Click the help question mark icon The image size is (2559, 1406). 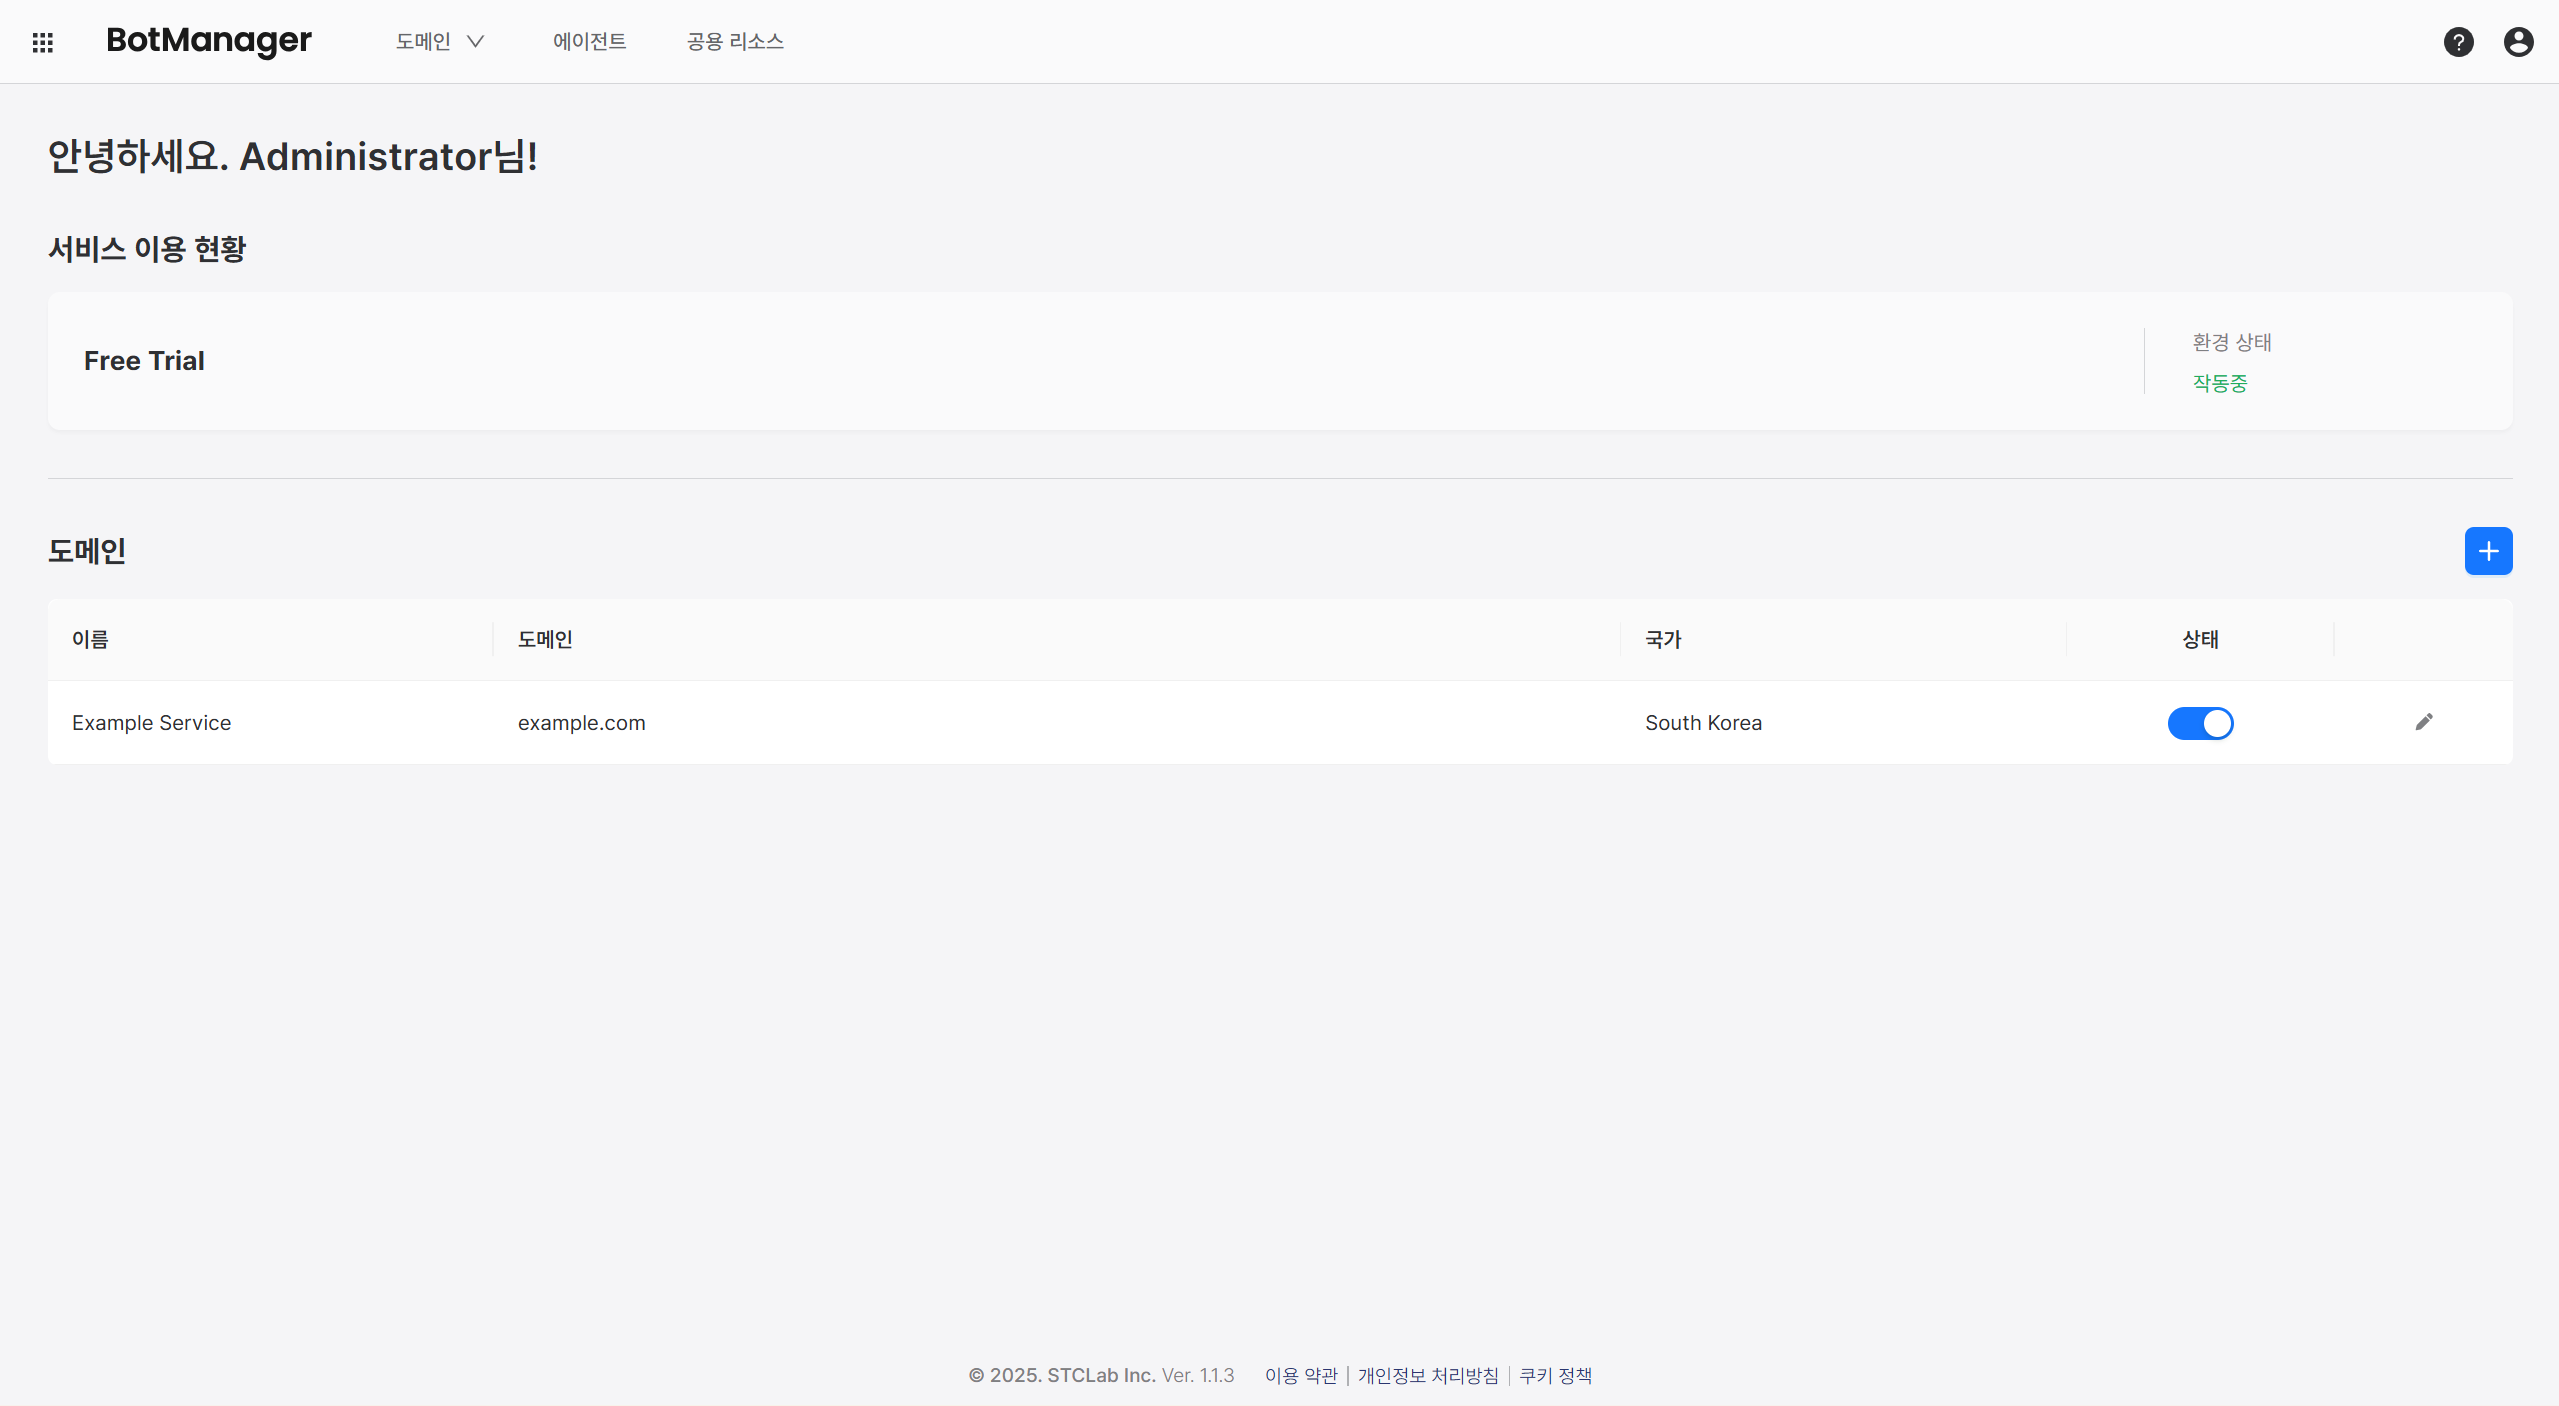point(2458,42)
